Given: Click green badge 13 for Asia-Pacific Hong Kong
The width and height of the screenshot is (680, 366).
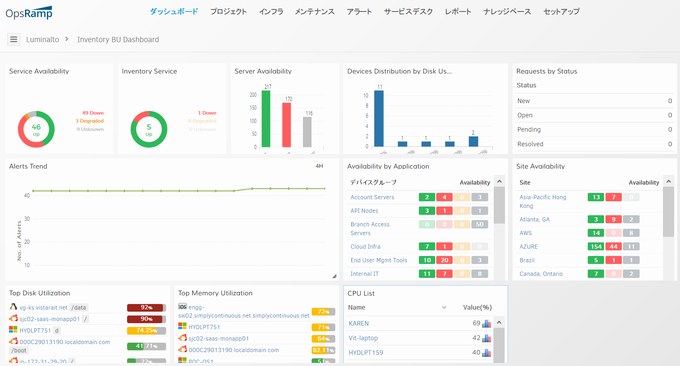Looking at the screenshot, I should point(596,197).
